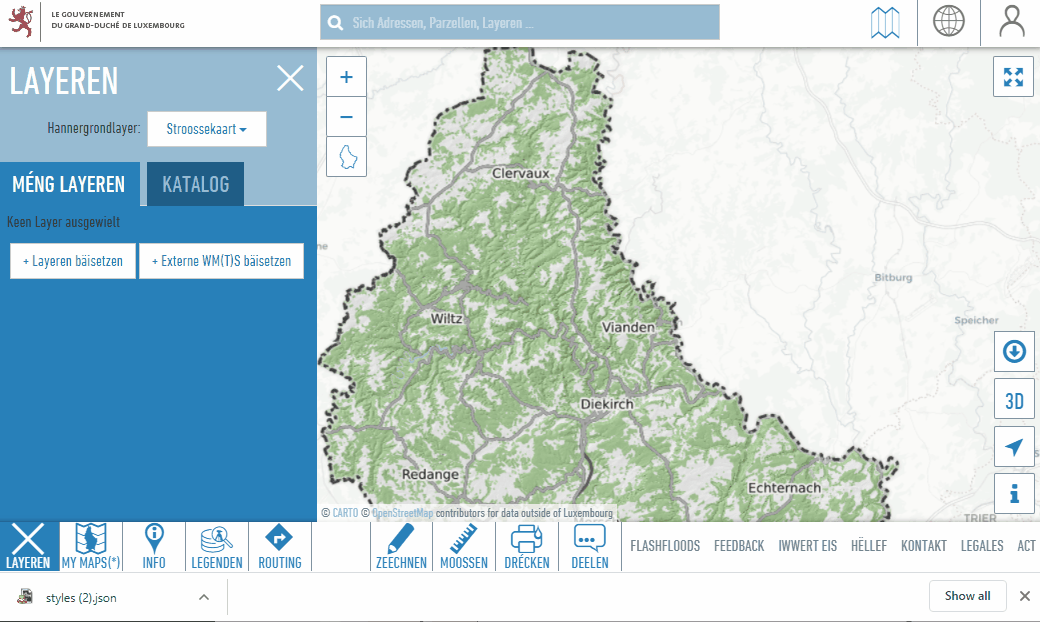Click + Externe WM(T)S bäisetzen button
Image resolution: width=1040 pixels, height=622 pixels.
pyautogui.click(x=221, y=261)
